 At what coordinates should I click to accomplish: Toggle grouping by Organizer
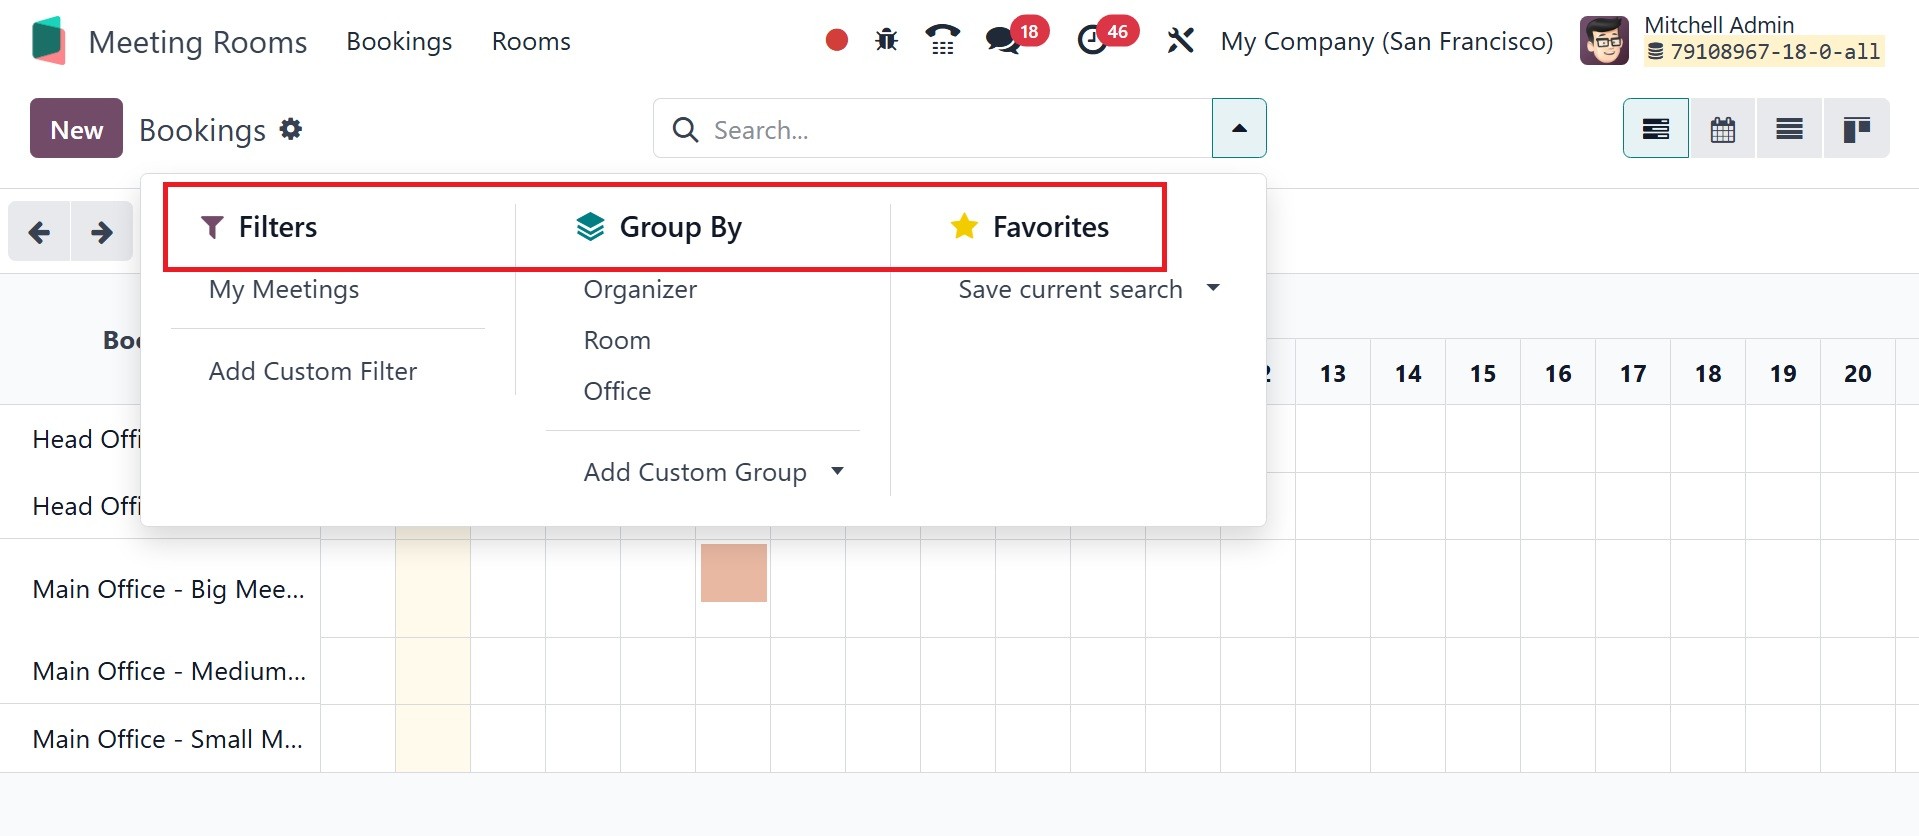click(x=640, y=290)
